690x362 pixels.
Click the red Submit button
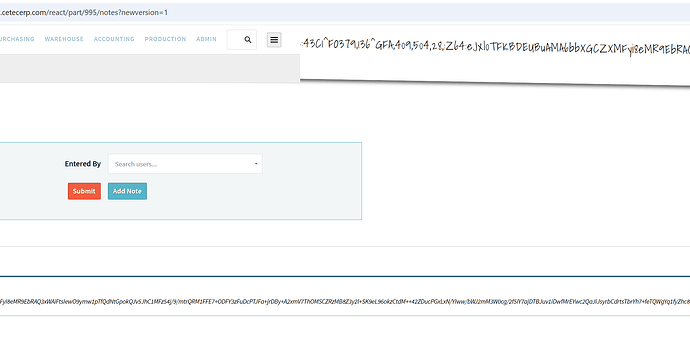pyautogui.click(x=84, y=191)
